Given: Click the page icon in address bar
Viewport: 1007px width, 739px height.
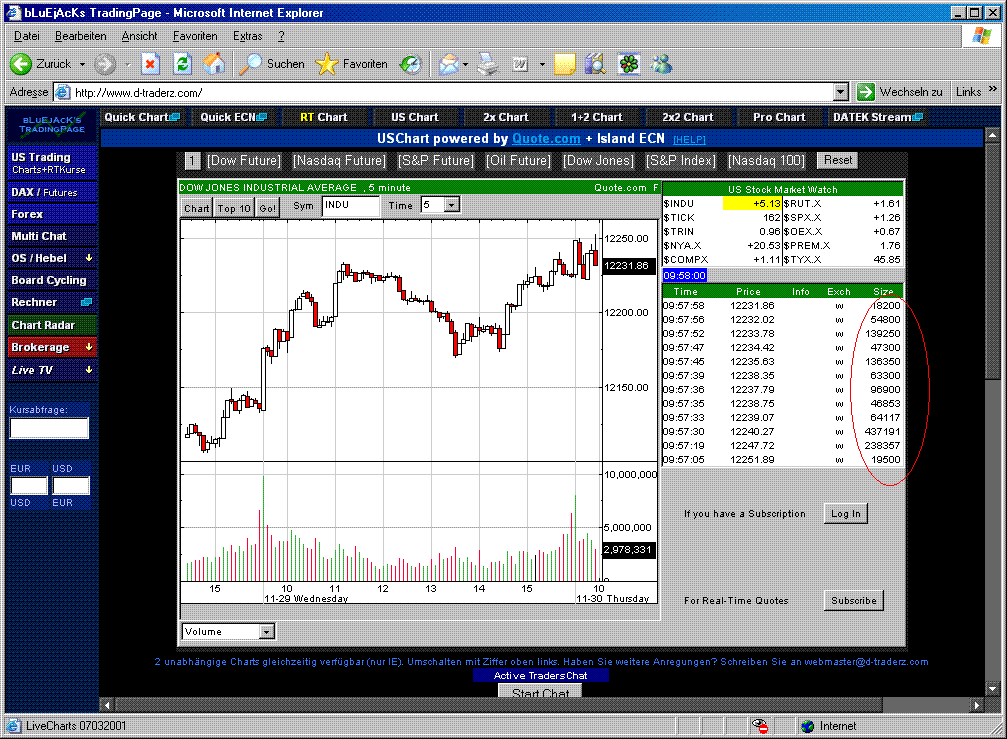Looking at the screenshot, I should click(x=62, y=92).
